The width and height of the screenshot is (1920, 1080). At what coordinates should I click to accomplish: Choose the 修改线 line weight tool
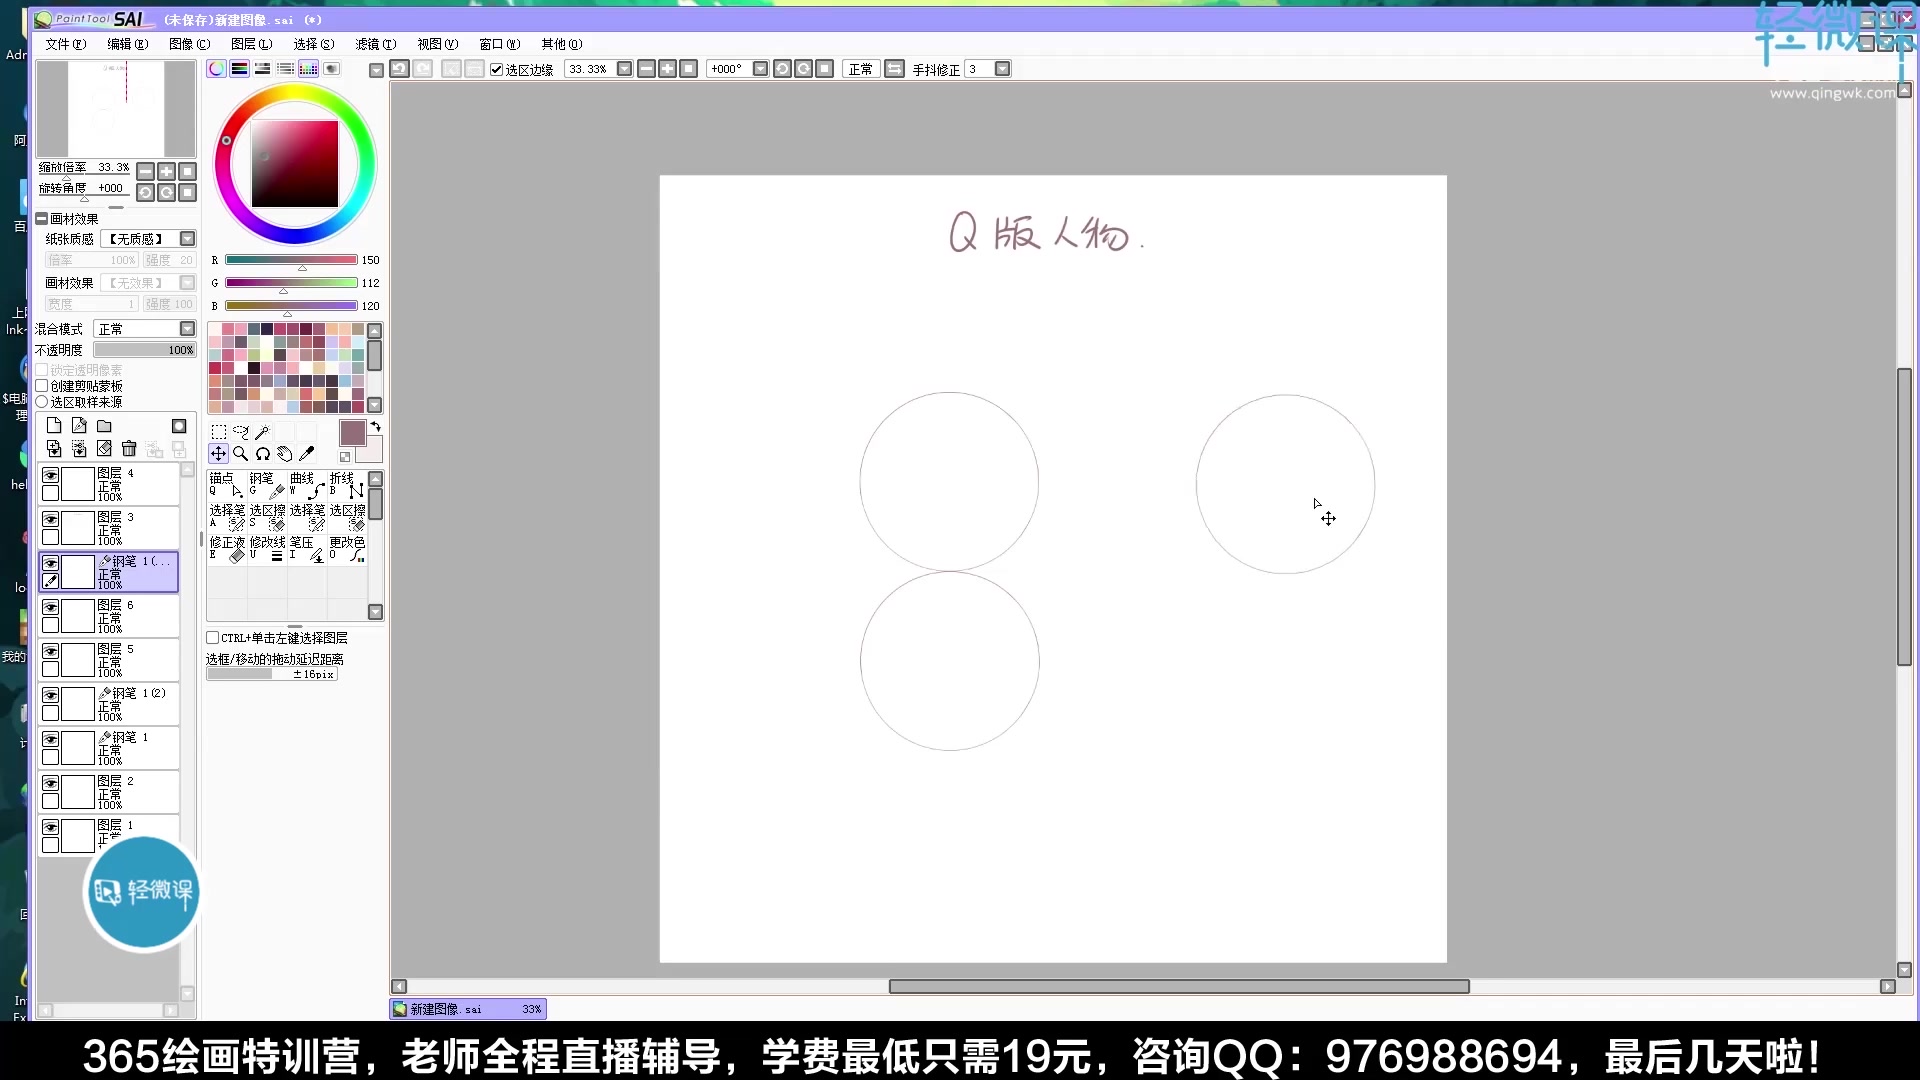coord(267,549)
